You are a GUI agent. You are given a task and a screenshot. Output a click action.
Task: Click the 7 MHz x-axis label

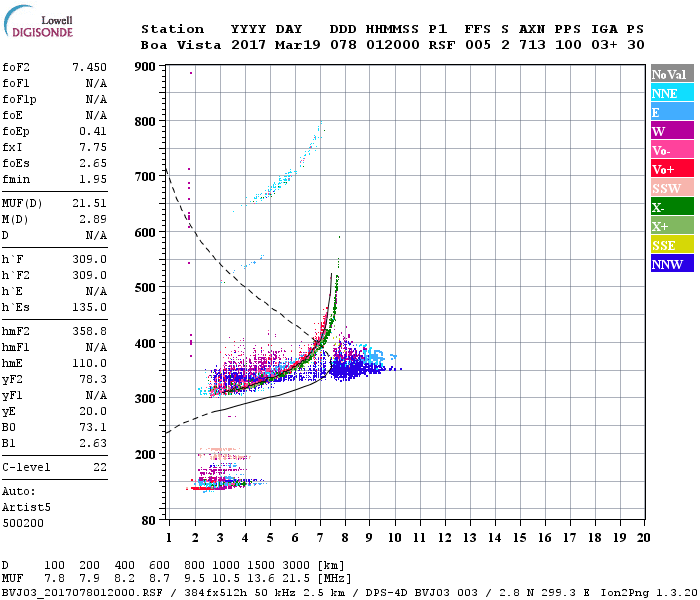pyautogui.click(x=320, y=538)
